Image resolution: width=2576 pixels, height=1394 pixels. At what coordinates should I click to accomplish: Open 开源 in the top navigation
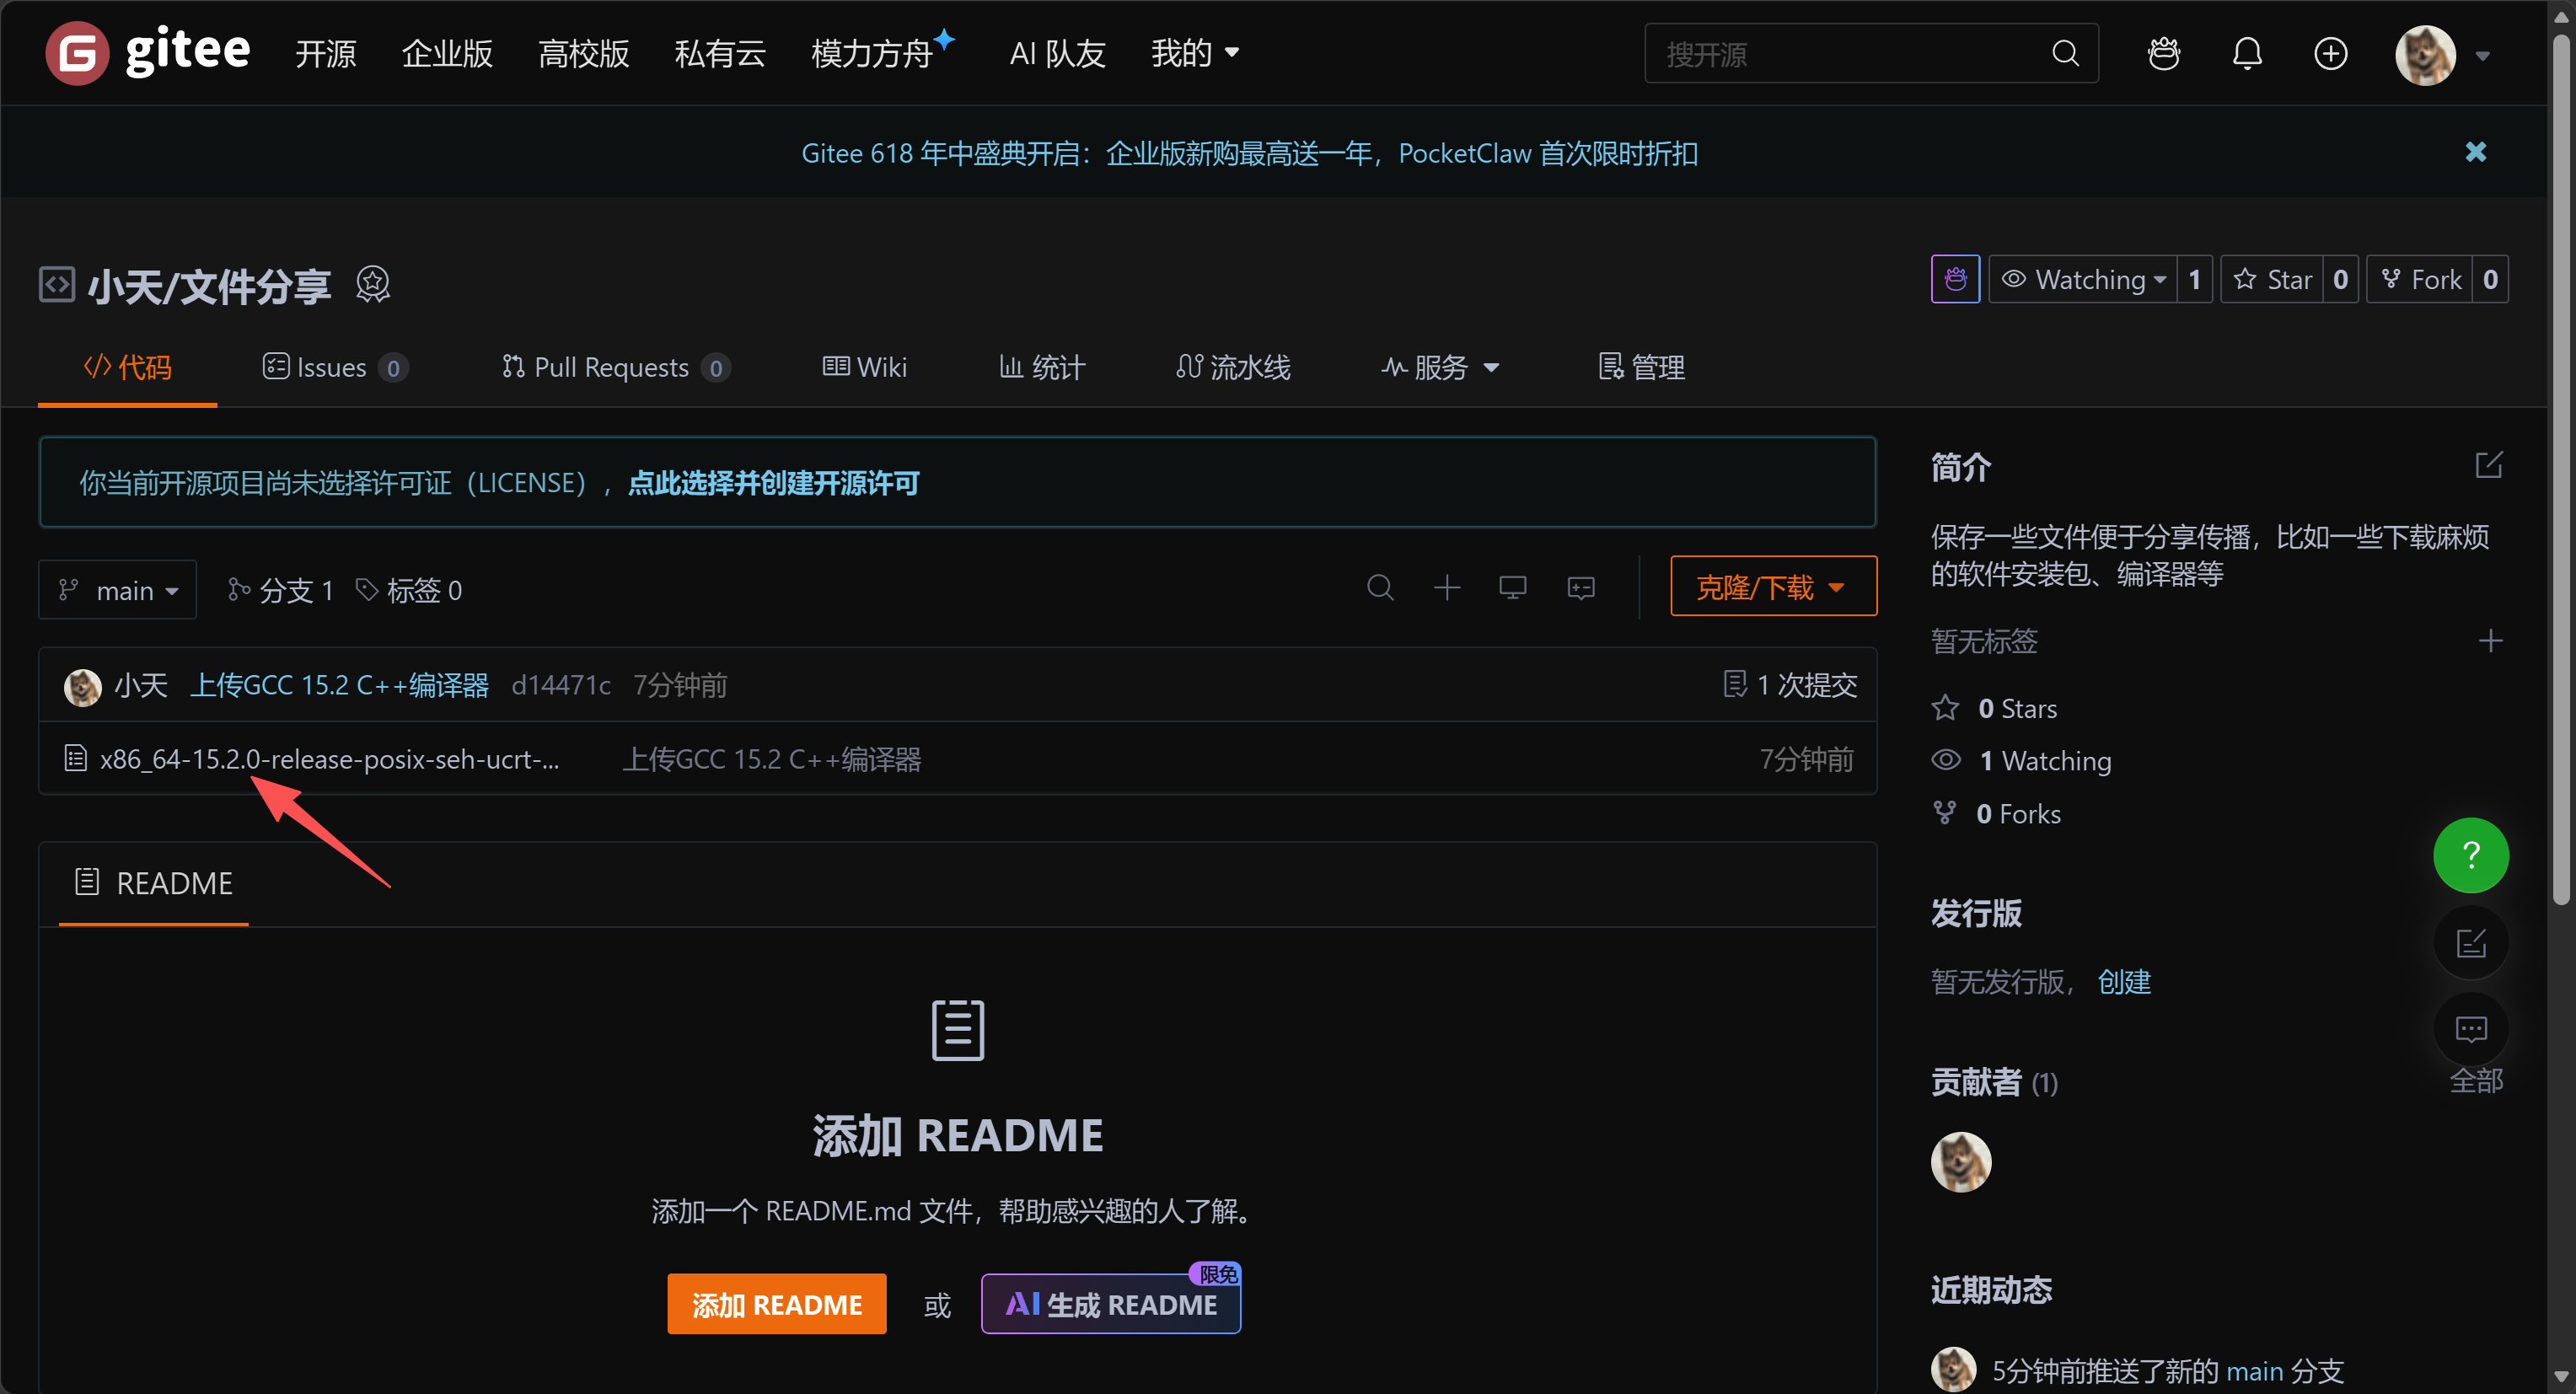pos(325,53)
